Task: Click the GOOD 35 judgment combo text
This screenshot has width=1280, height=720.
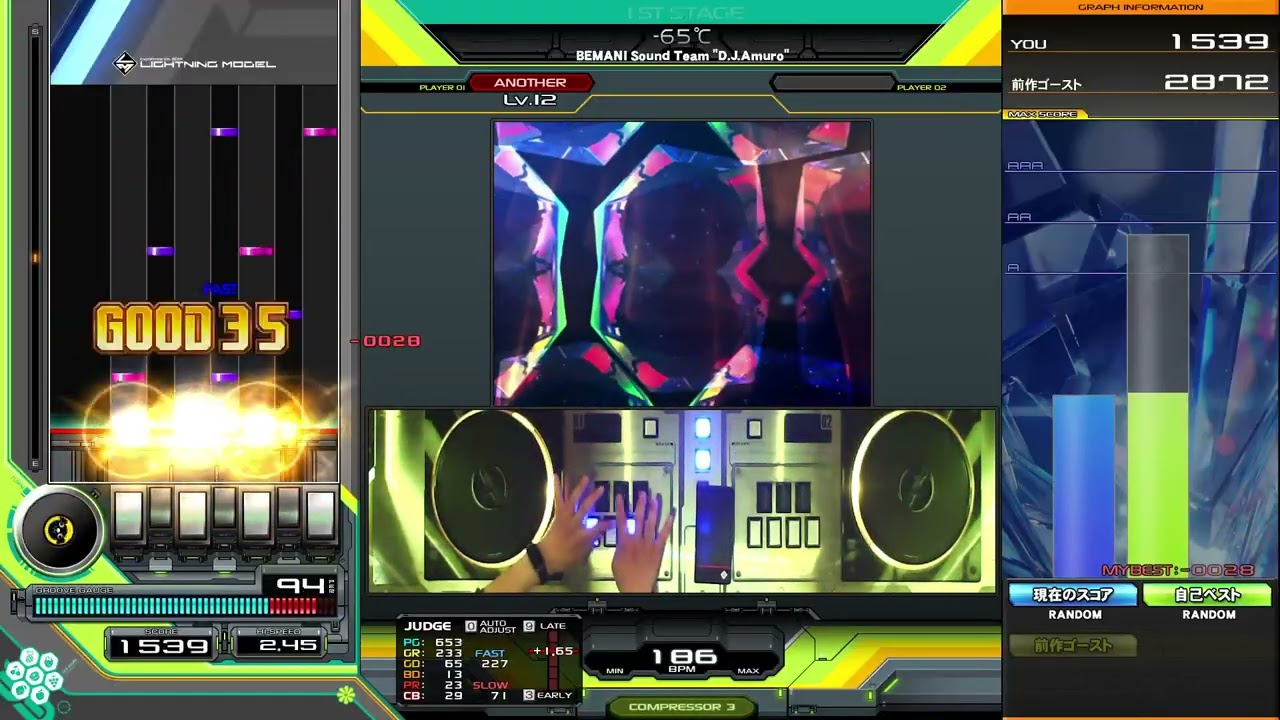Action: pos(192,328)
